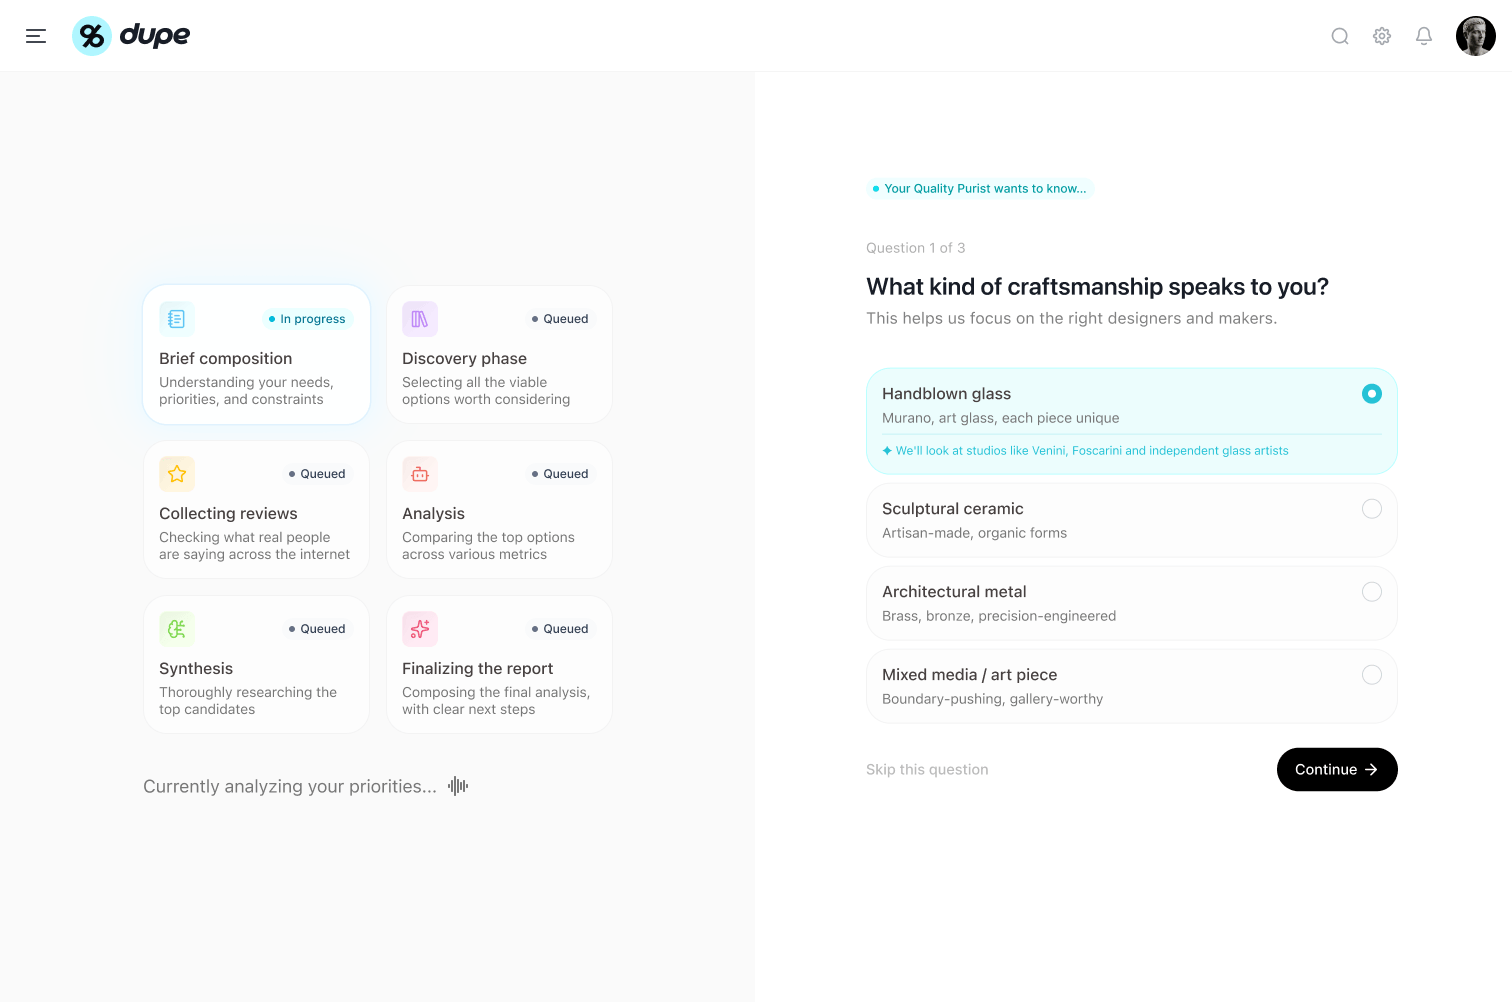Select the Handblown glass radio button
Screen dimensions: 1512x1002
point(1372,394)
